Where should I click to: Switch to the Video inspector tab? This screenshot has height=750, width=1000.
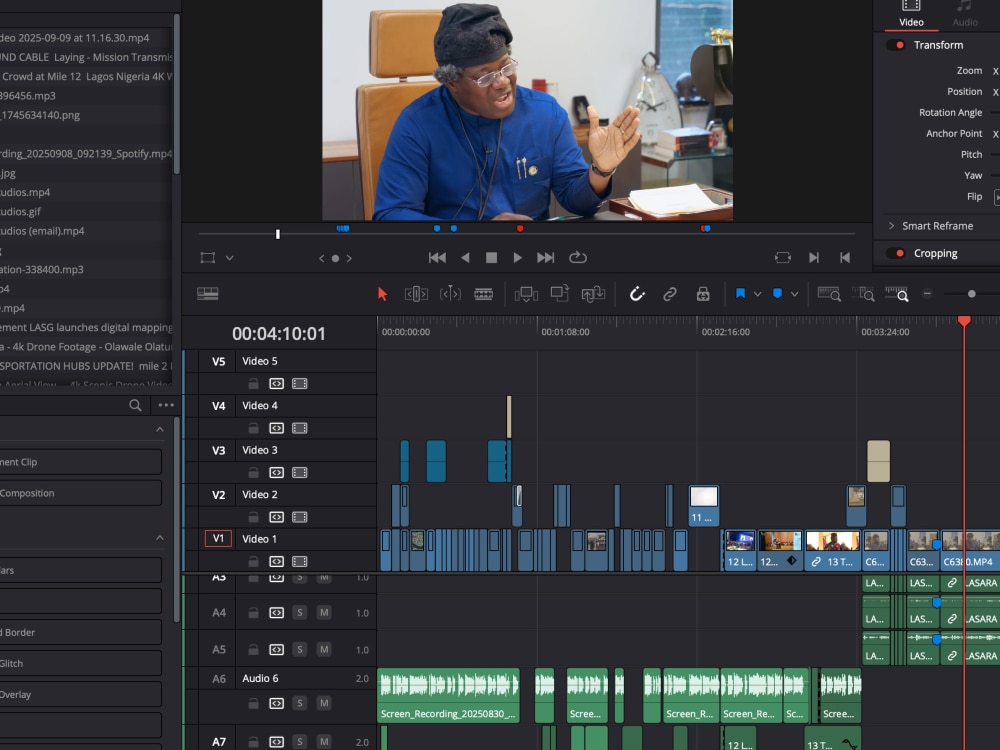[911, 15]
